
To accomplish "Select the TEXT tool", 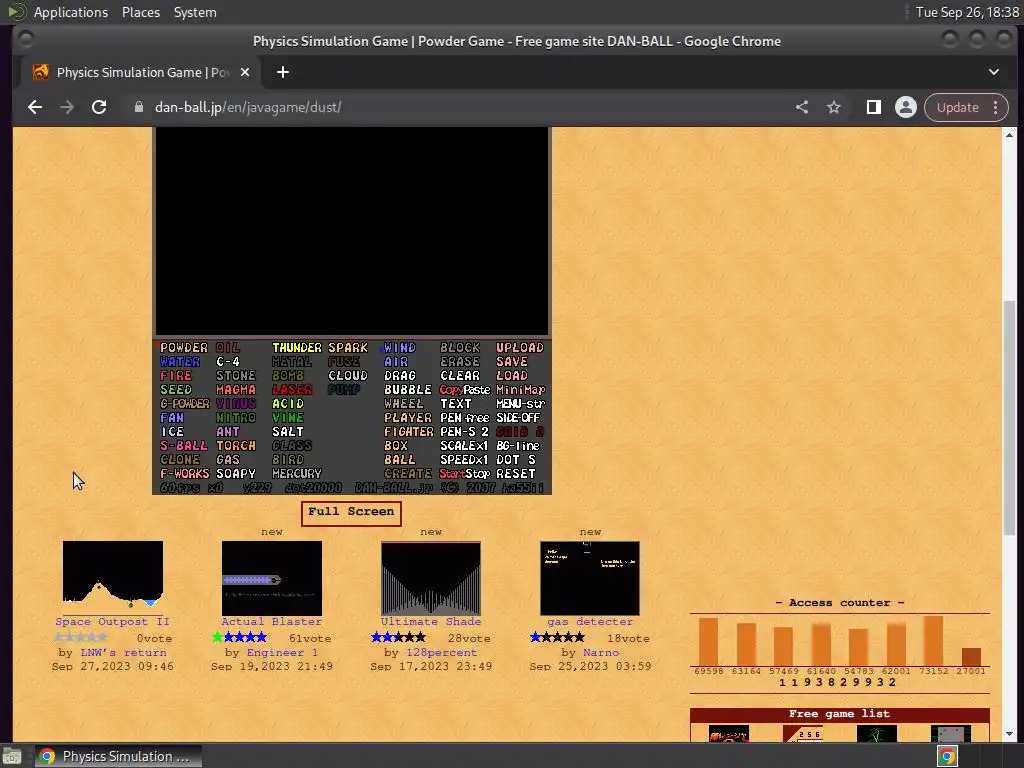I will point(456,404).
